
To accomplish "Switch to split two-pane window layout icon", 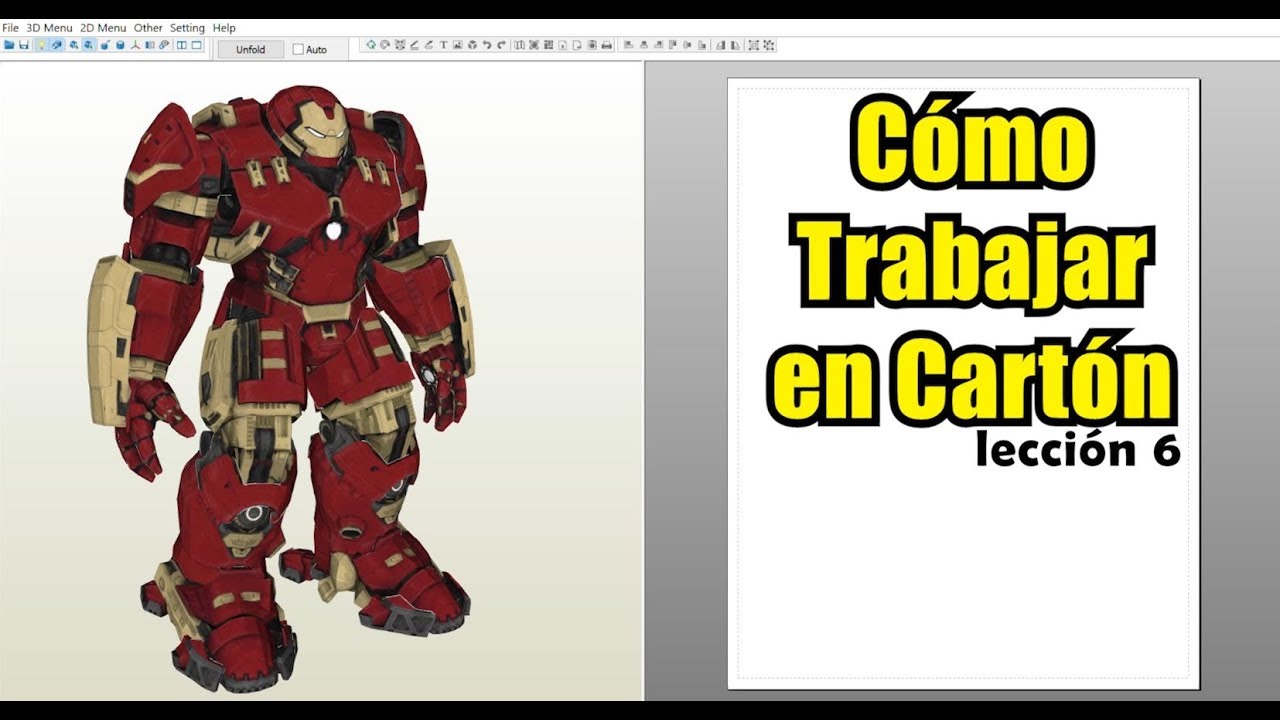I will pyautogui.click(x=181, y=45).
